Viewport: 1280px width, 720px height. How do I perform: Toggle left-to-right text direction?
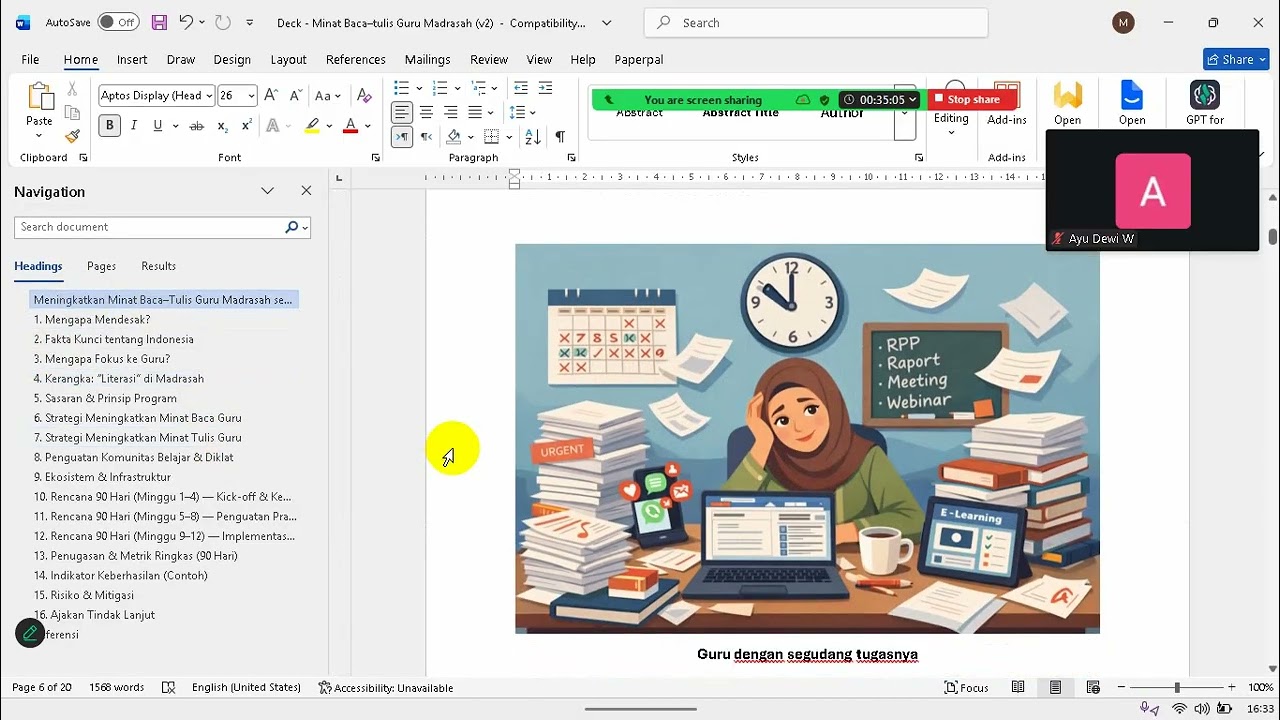coord(402,137)
